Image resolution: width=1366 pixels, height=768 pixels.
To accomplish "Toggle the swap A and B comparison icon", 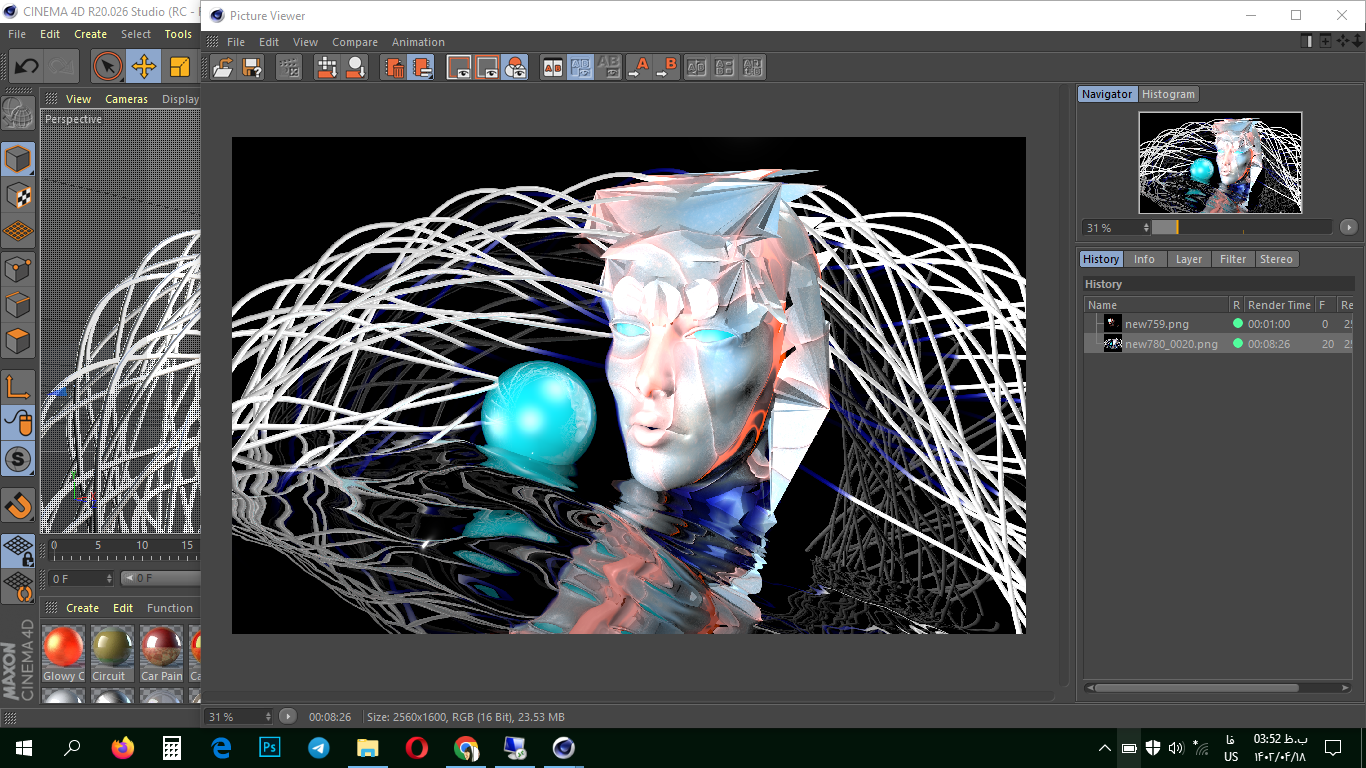I will click(x=695, y=67).
